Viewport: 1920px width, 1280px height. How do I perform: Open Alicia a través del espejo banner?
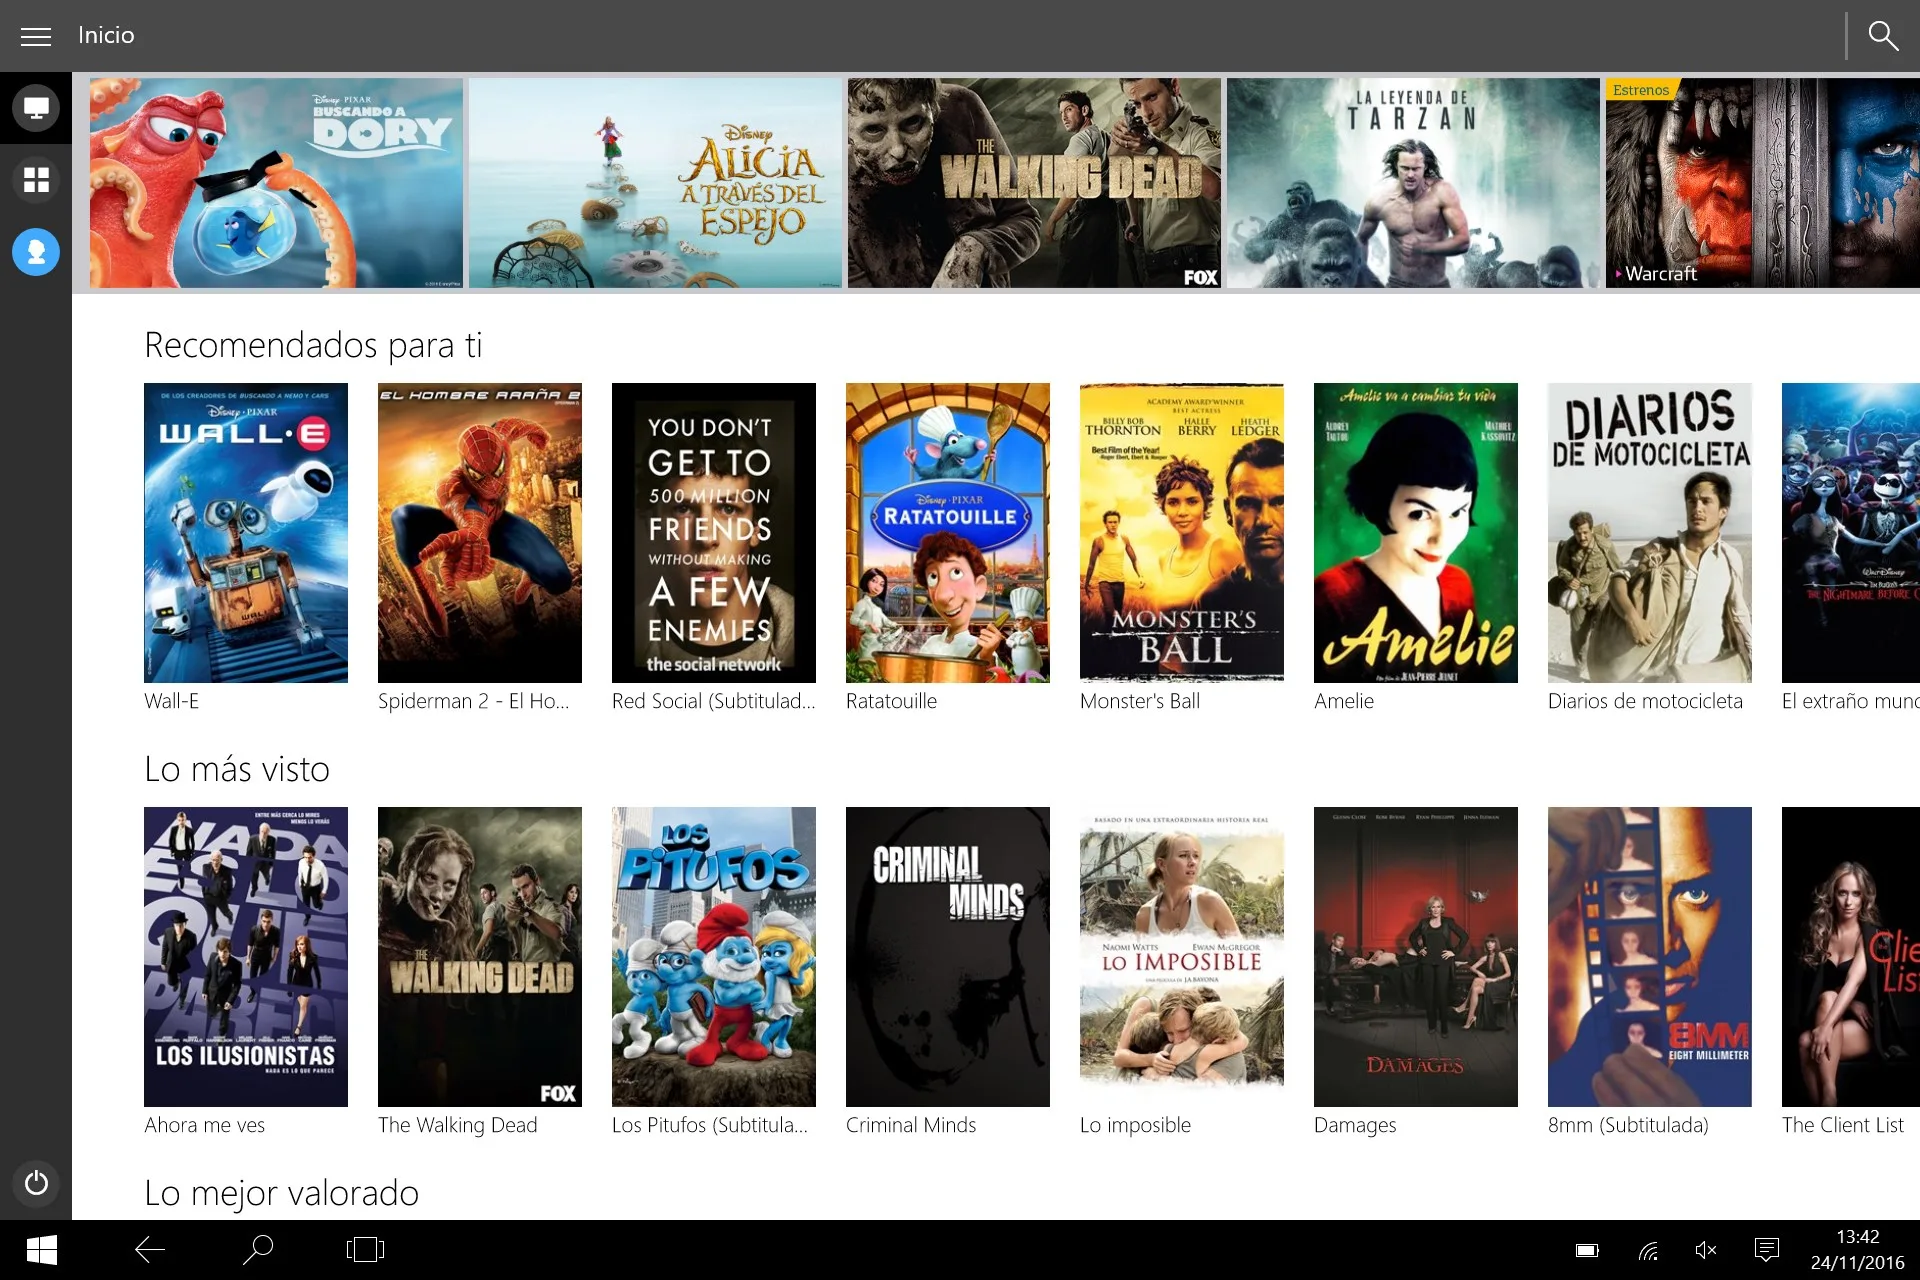click(655, 183)
